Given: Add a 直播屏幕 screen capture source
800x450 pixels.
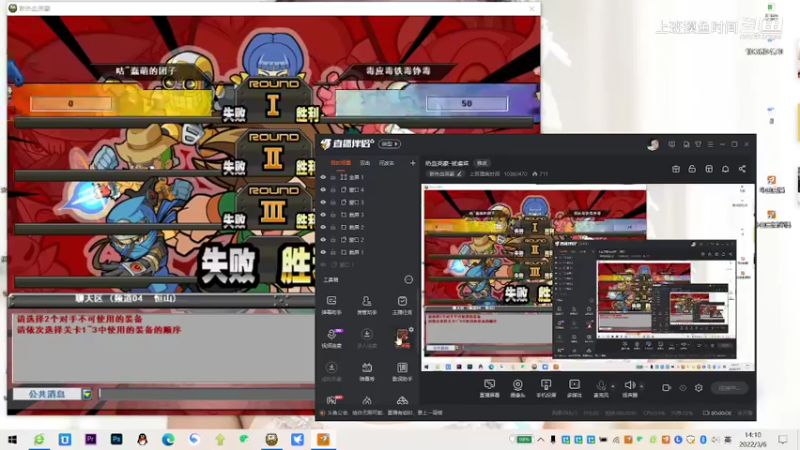Looking at the screenshot, I should click(x=489, y=388).
